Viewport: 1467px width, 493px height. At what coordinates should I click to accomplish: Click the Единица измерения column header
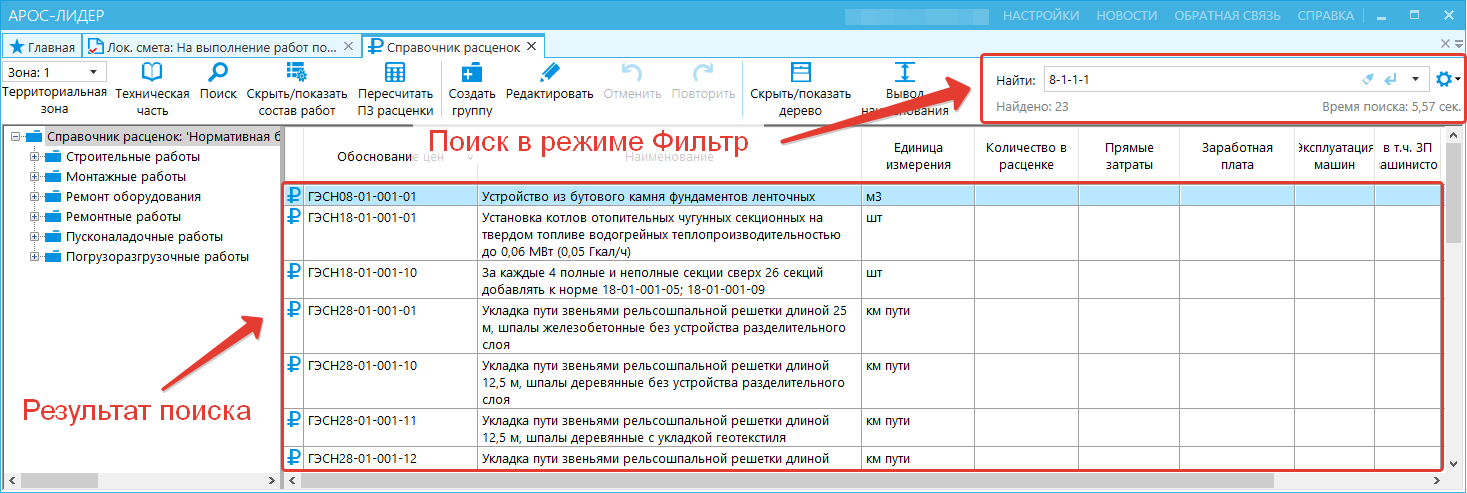click(918, 156)
